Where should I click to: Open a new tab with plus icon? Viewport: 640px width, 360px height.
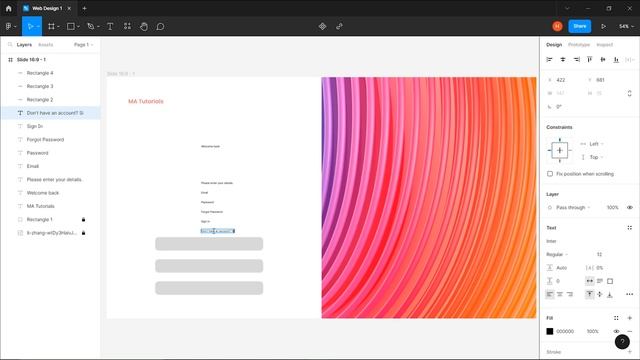click(84, 8)
